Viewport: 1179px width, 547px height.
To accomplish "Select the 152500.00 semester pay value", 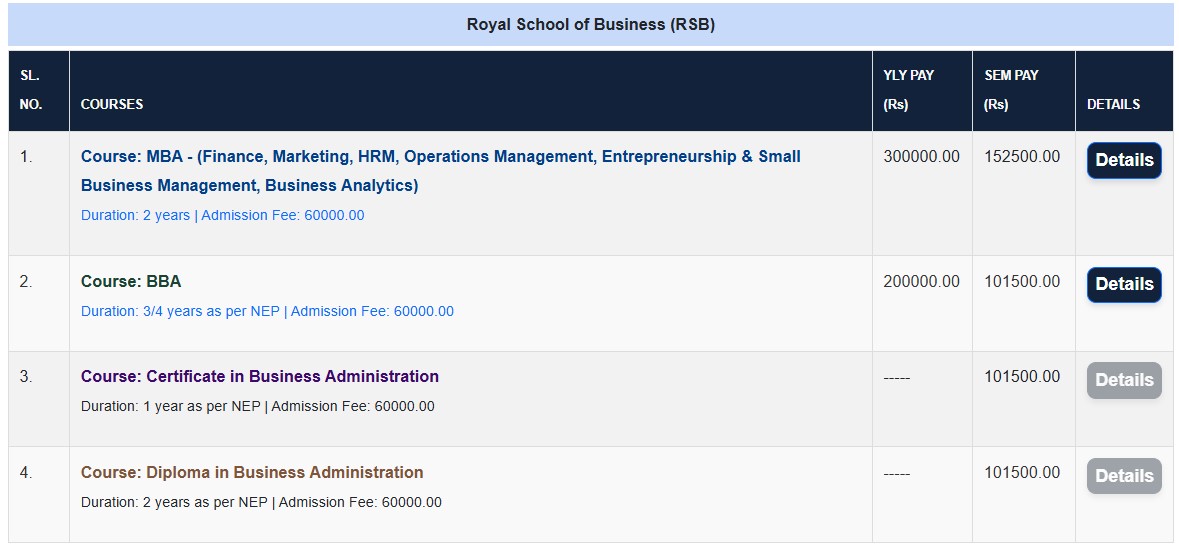I will pos(1022,157).
